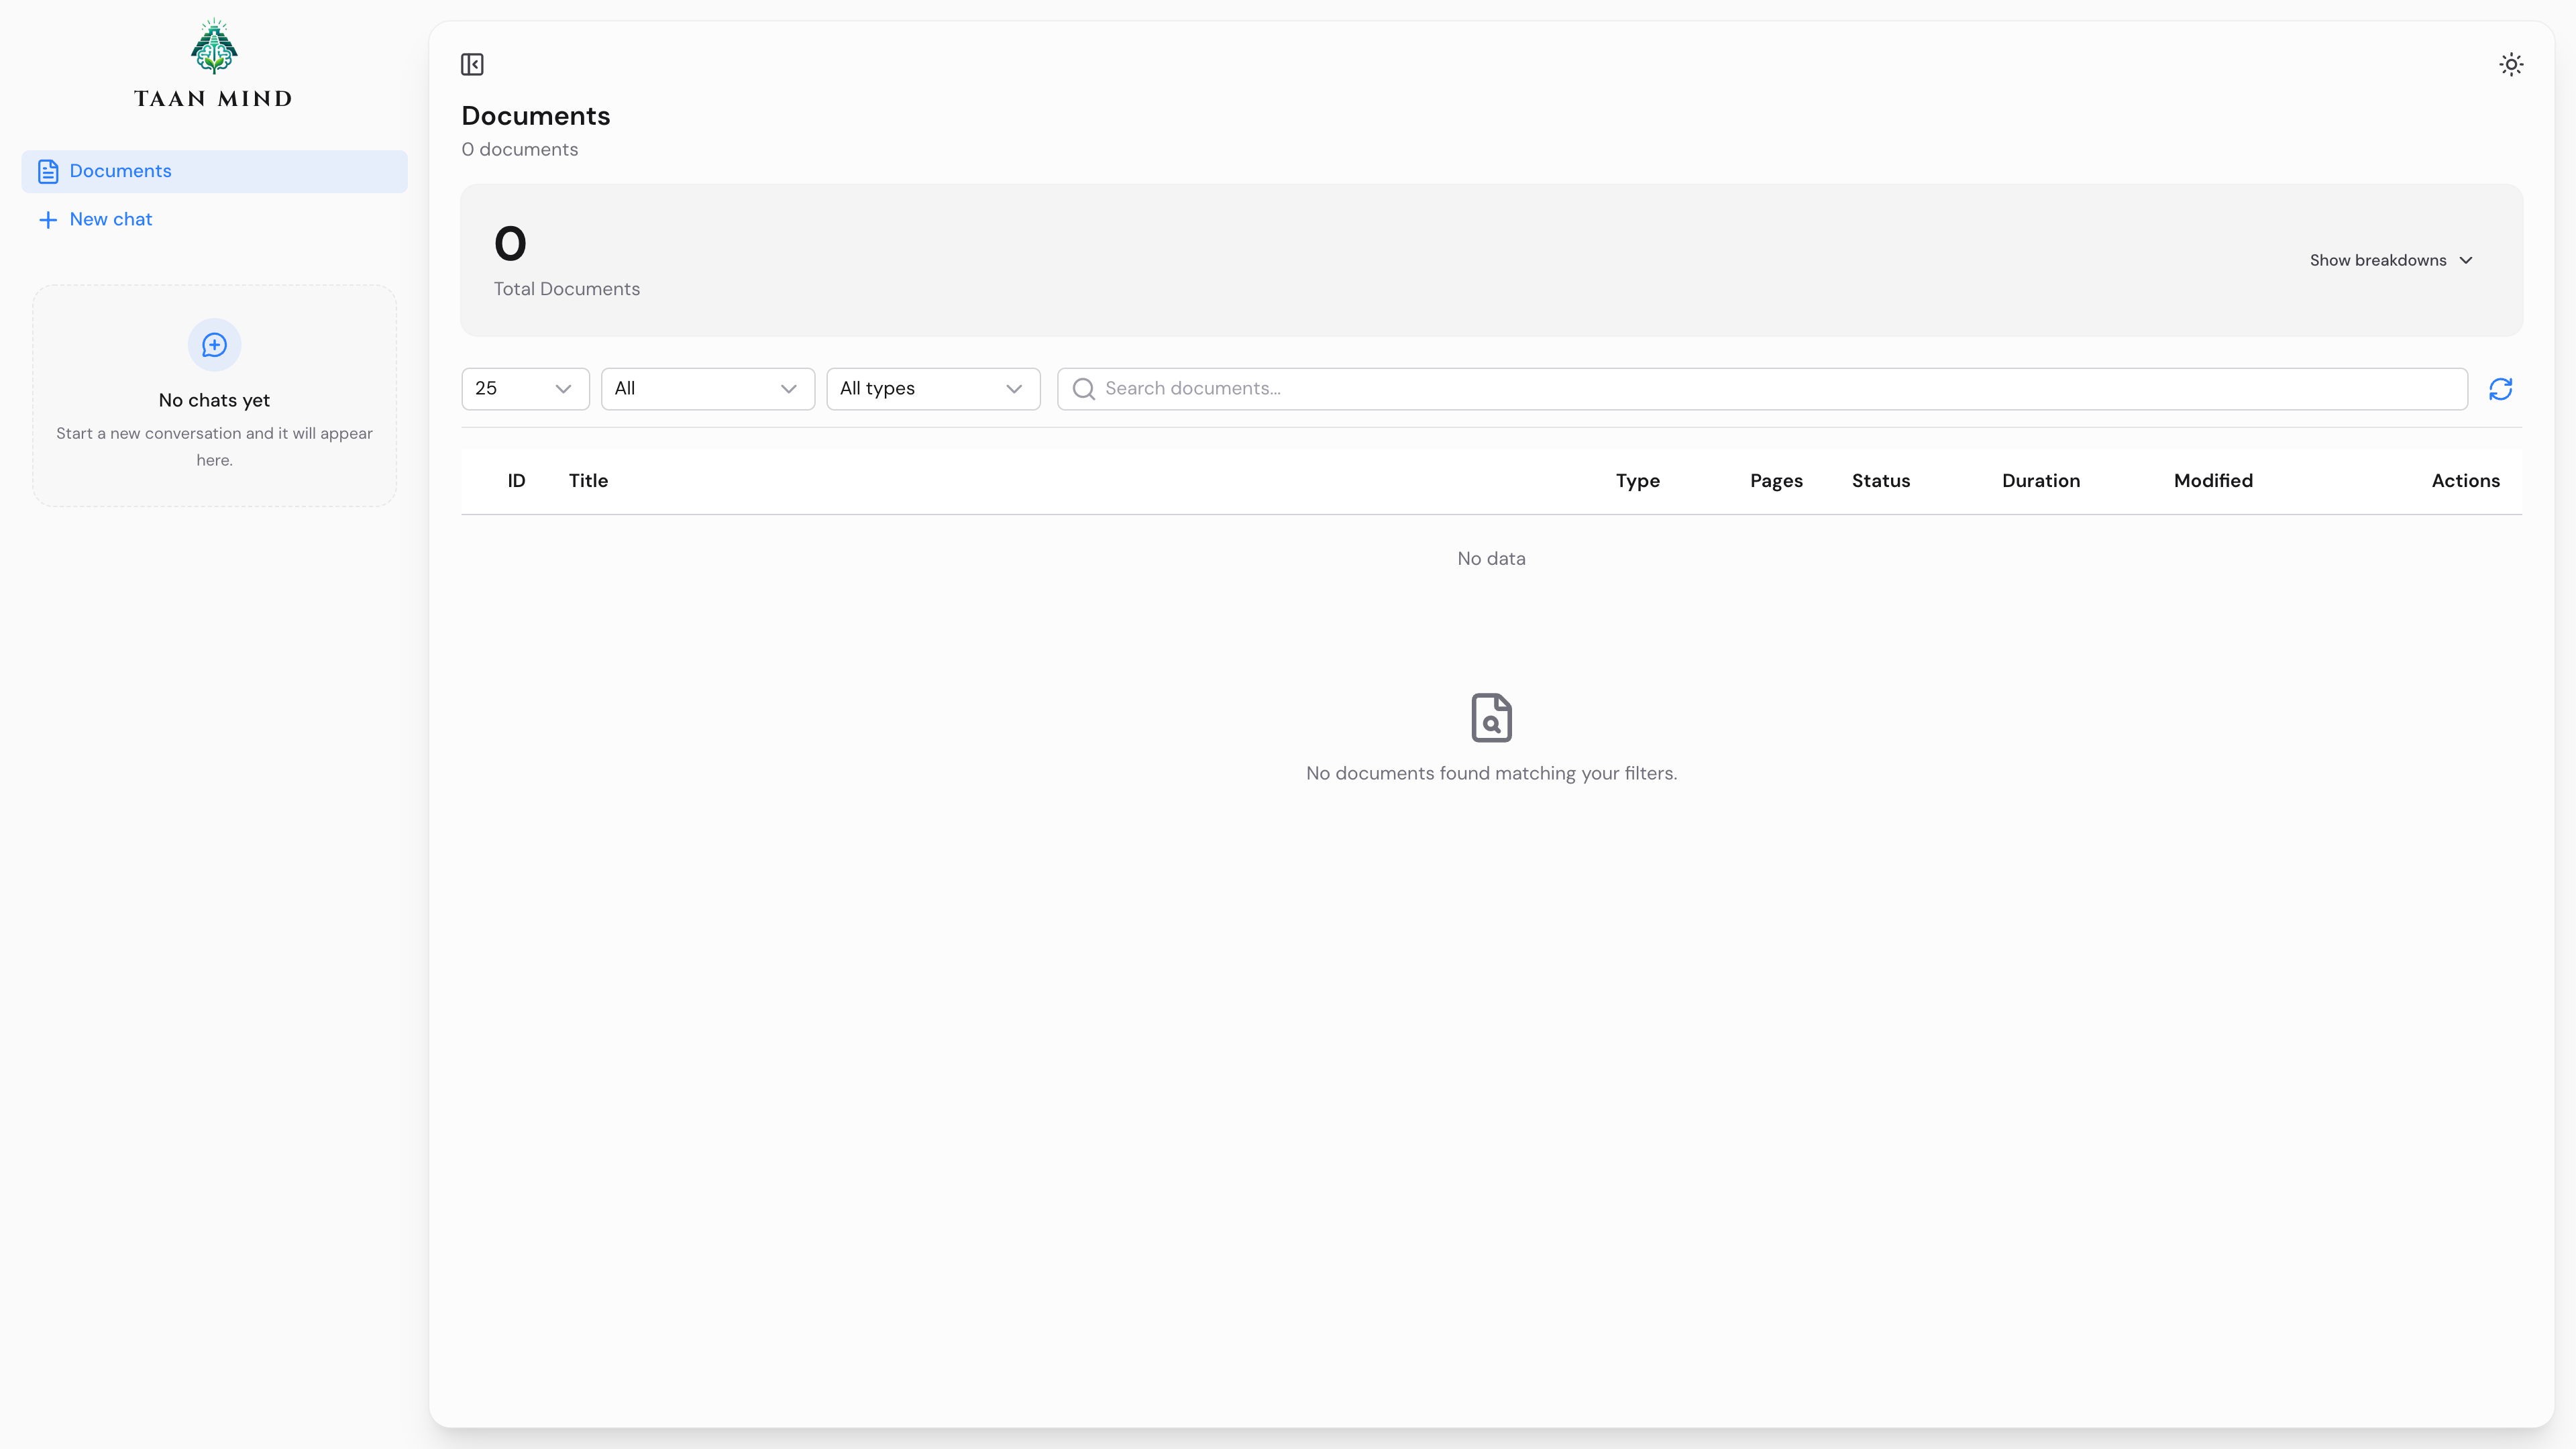Screen dimensions: 2576x1449
Task: Sort by the Type column header
Action: click(1638, 481)
